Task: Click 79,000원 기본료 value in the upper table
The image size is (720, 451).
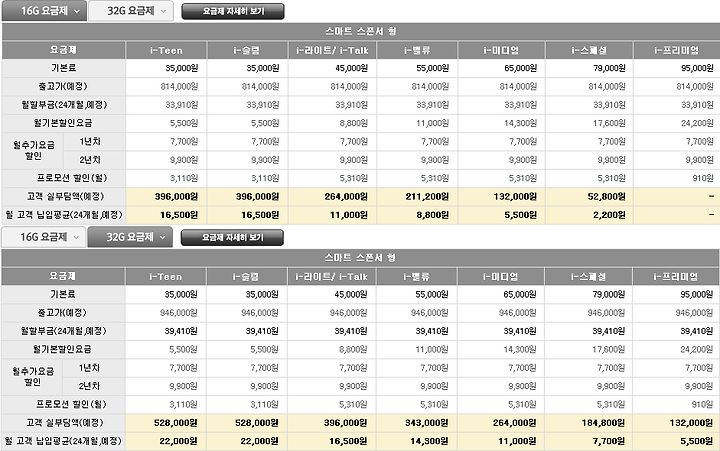Action: (609, 68)
